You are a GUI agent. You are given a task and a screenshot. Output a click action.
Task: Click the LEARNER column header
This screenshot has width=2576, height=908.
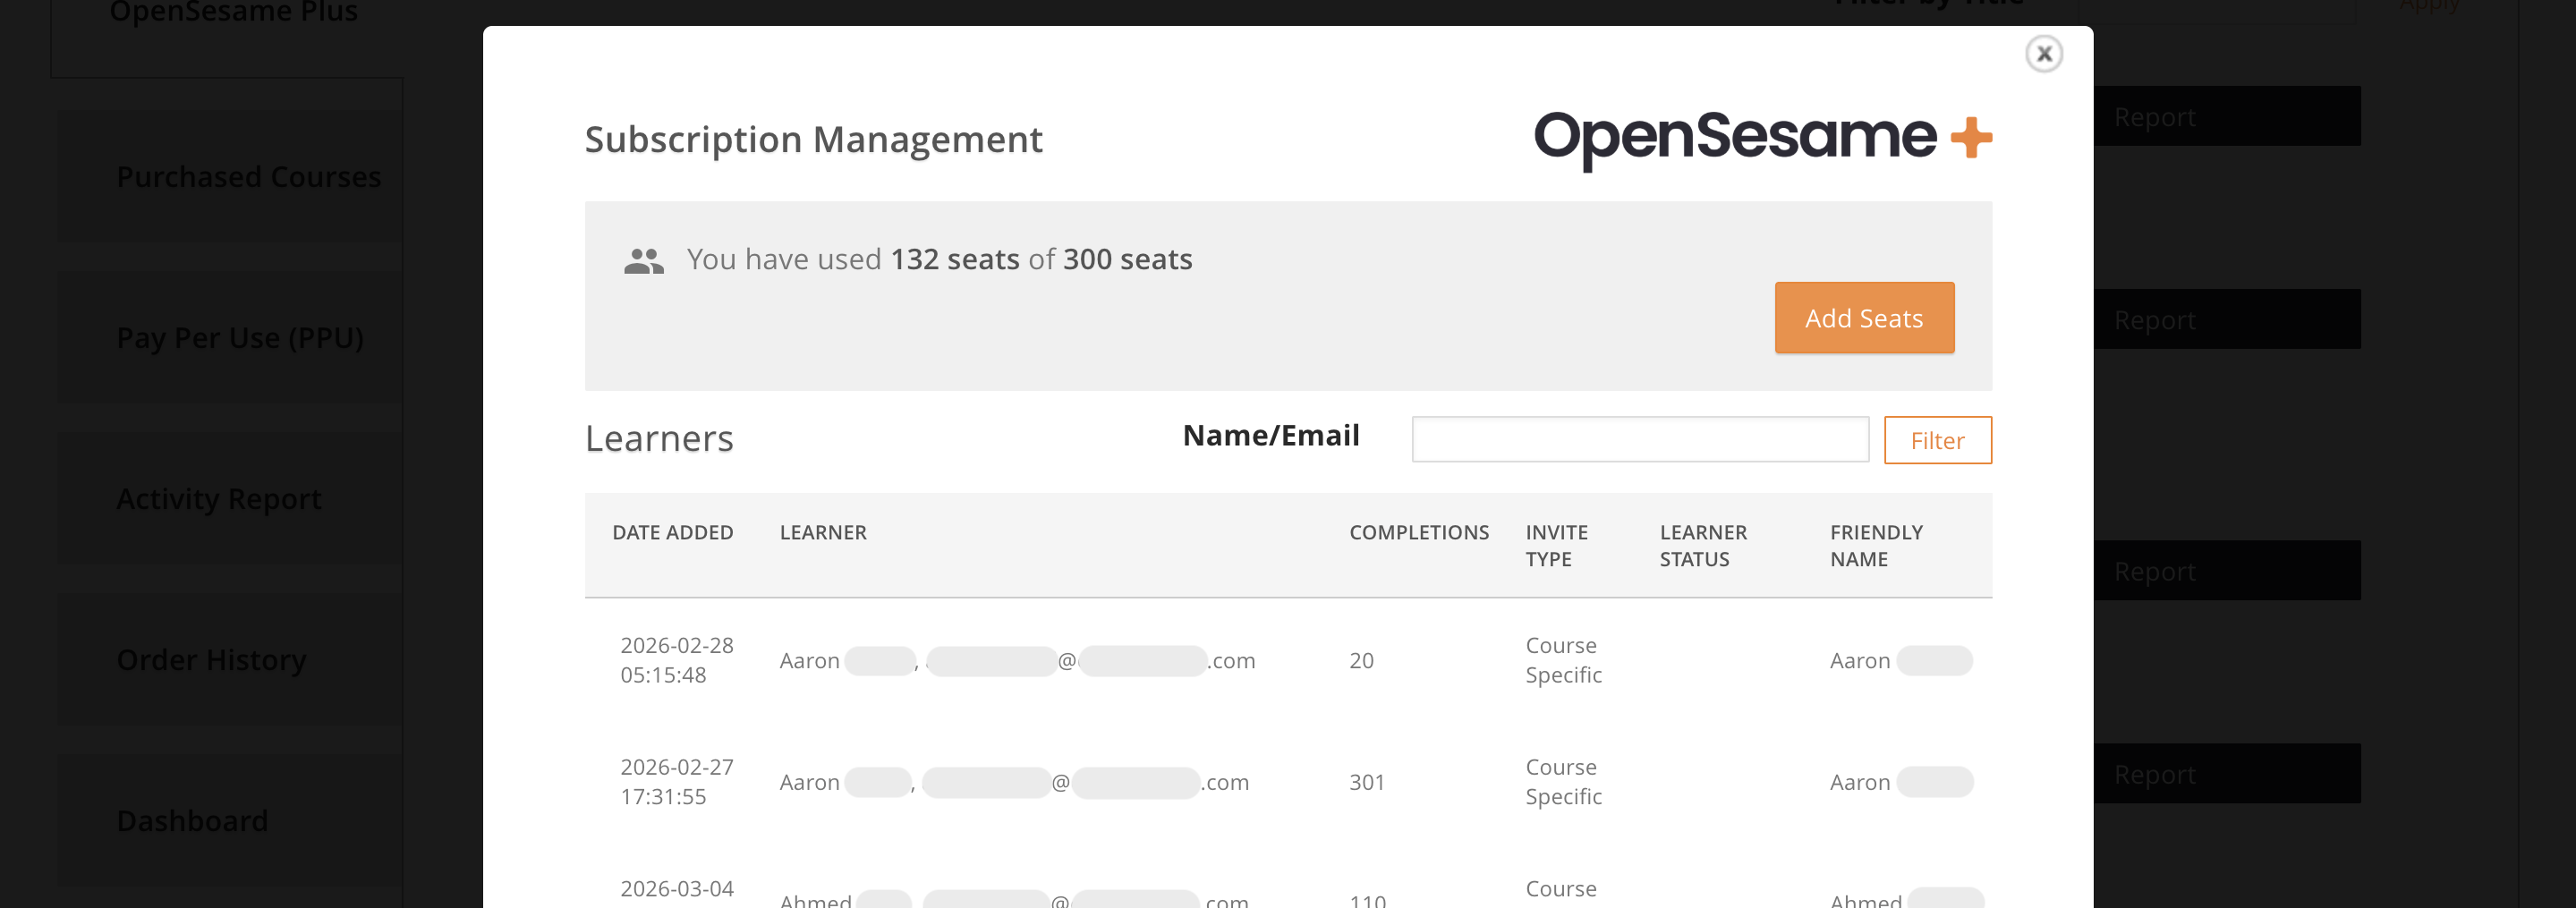click(823, 532)
